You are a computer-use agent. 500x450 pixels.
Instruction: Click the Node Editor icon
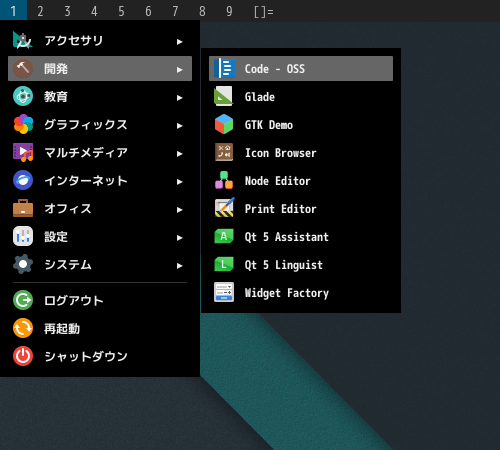(x=224, y=180)
